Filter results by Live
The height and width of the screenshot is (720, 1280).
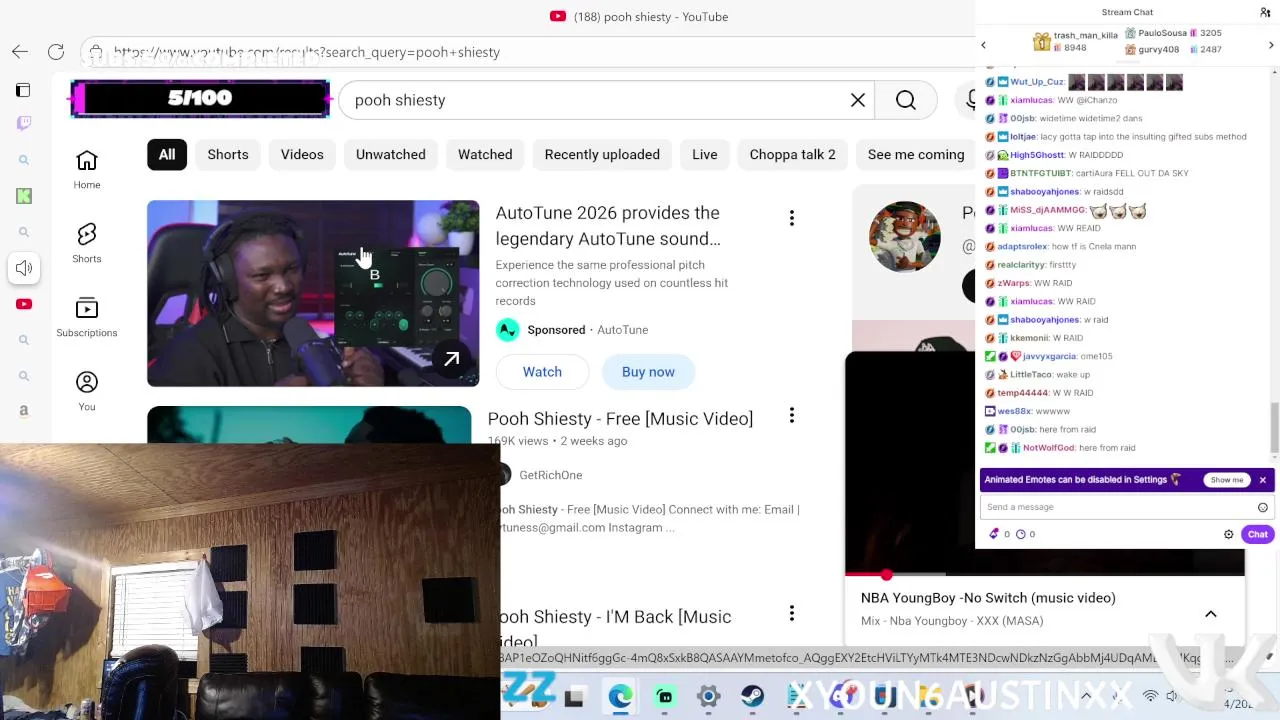[705, 154]
